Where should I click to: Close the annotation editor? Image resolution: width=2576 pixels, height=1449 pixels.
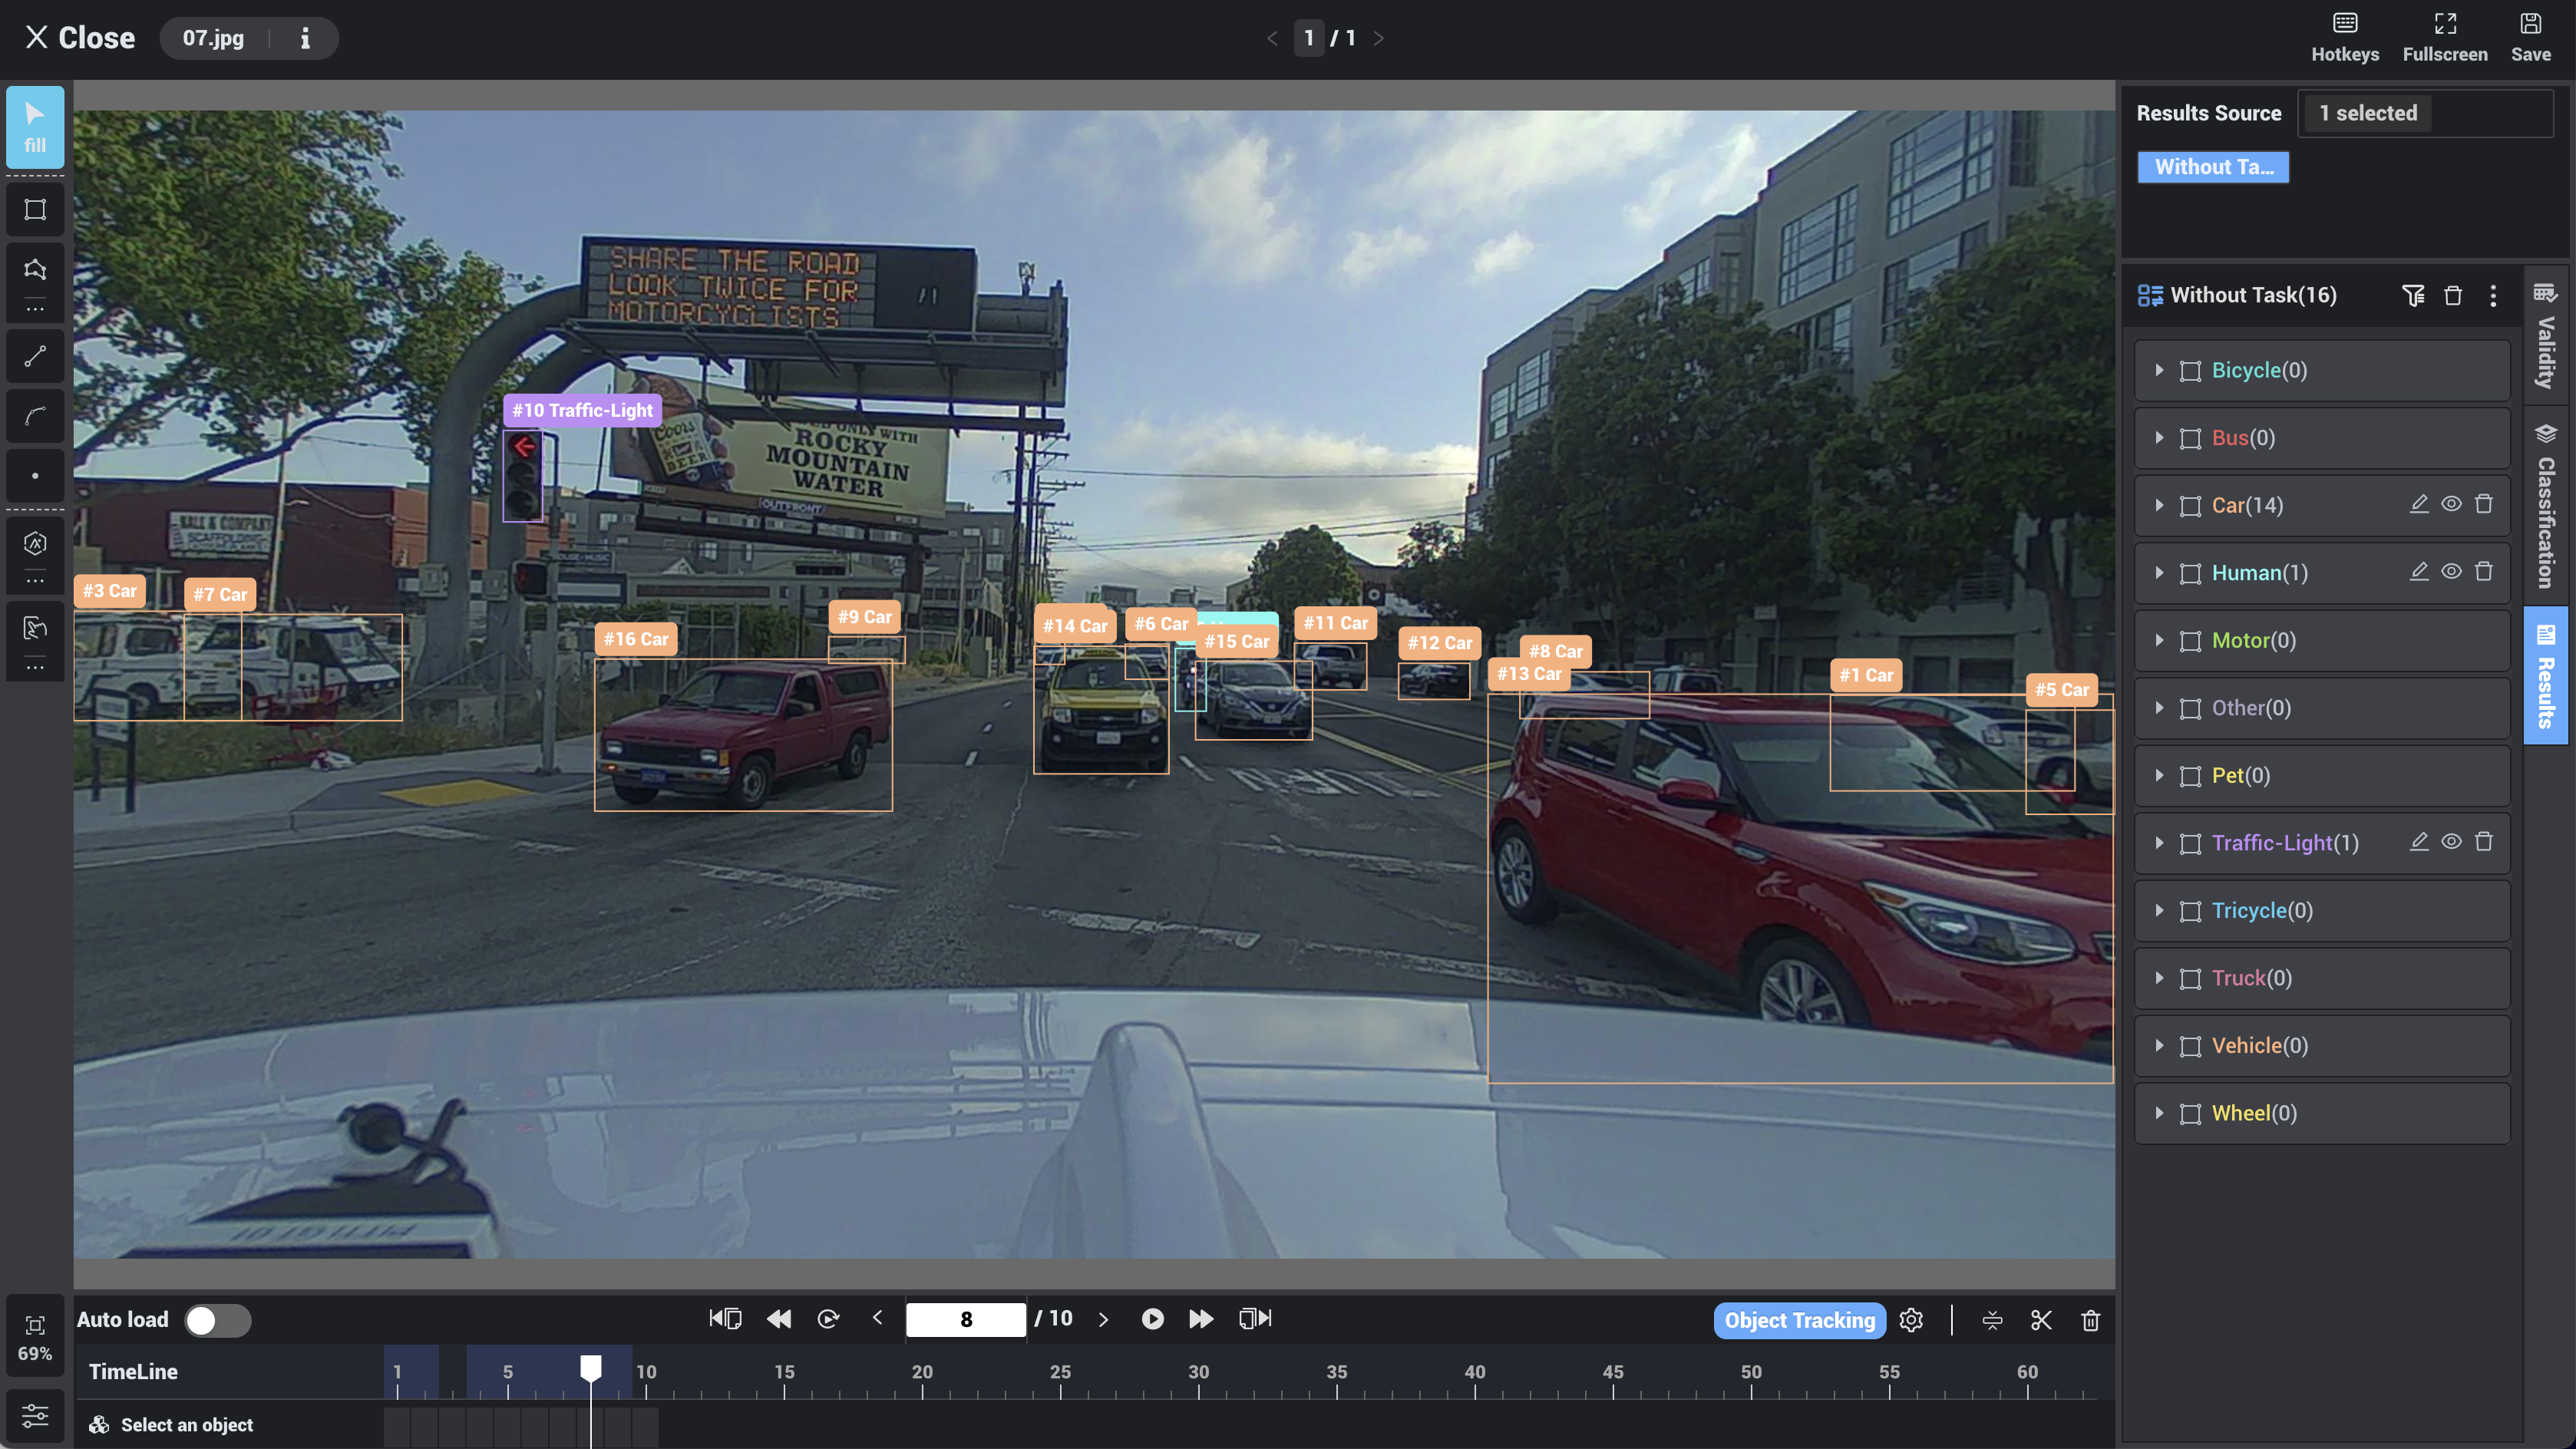click(x=80, y=38)
